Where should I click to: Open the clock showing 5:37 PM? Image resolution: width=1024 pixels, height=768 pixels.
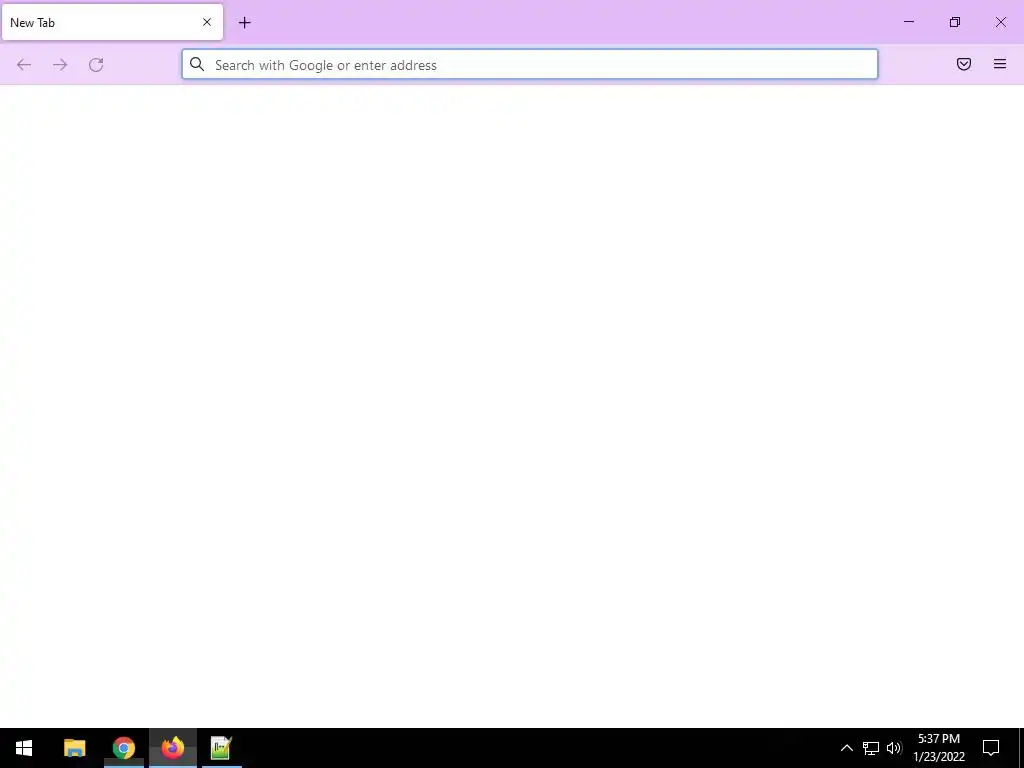(939, 748)
